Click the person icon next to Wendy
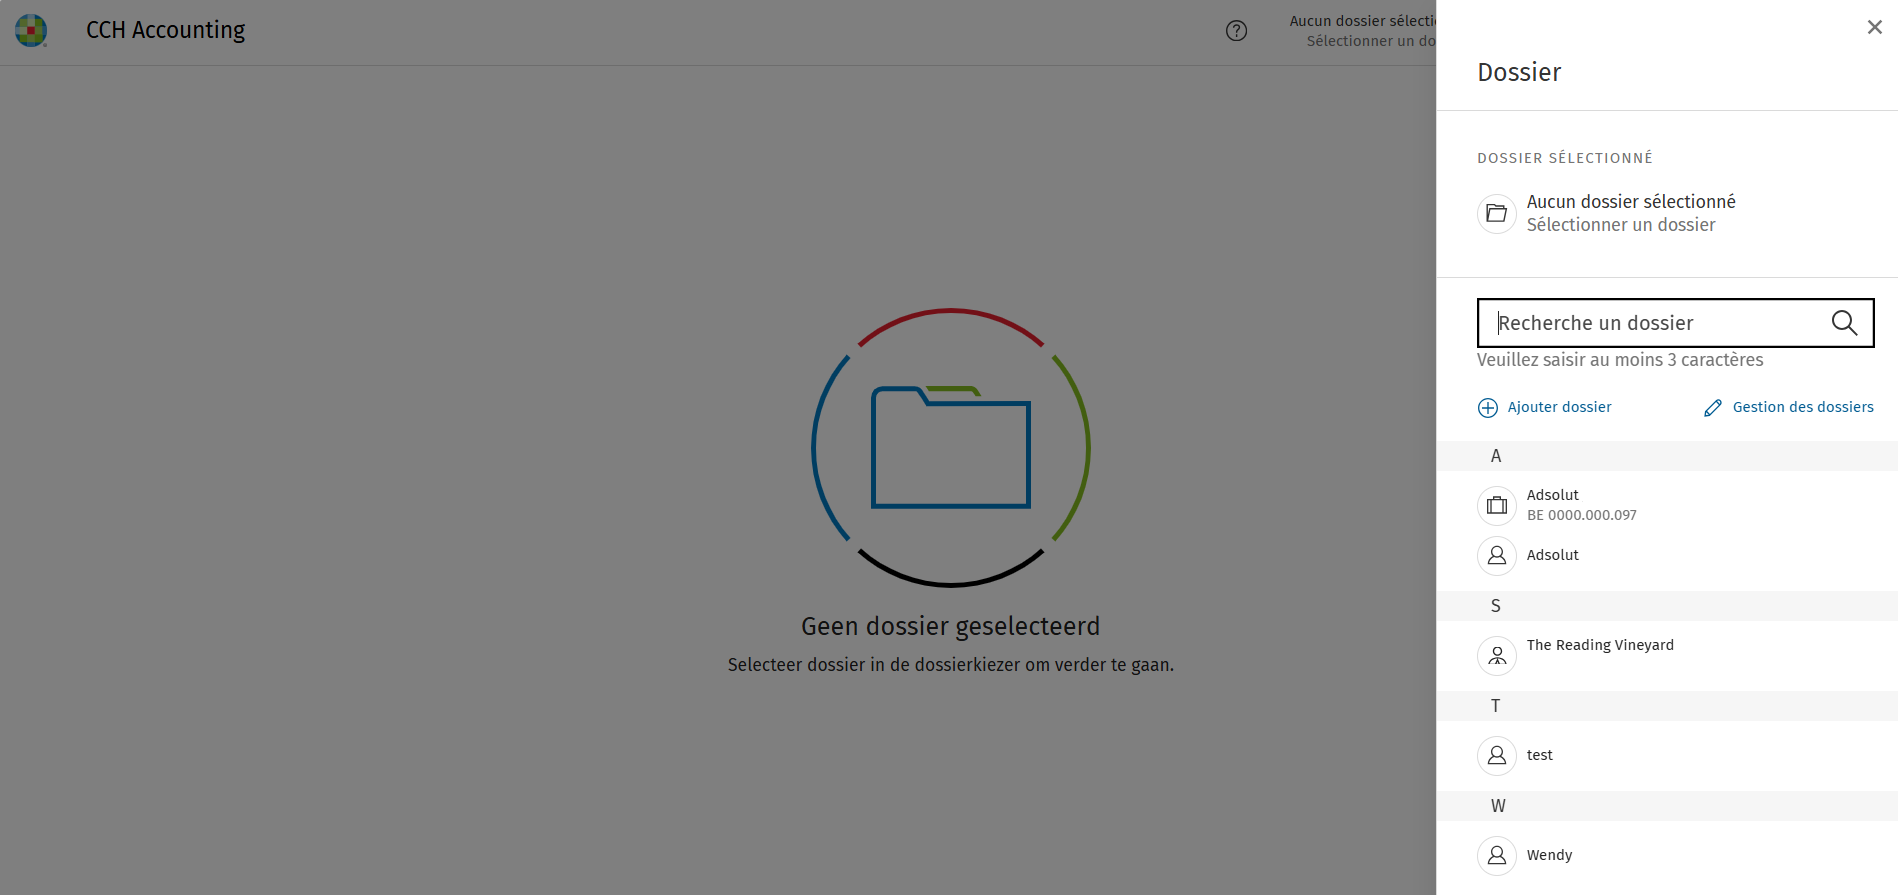This screenshot has height=895, width=1898. point(1496,855)
